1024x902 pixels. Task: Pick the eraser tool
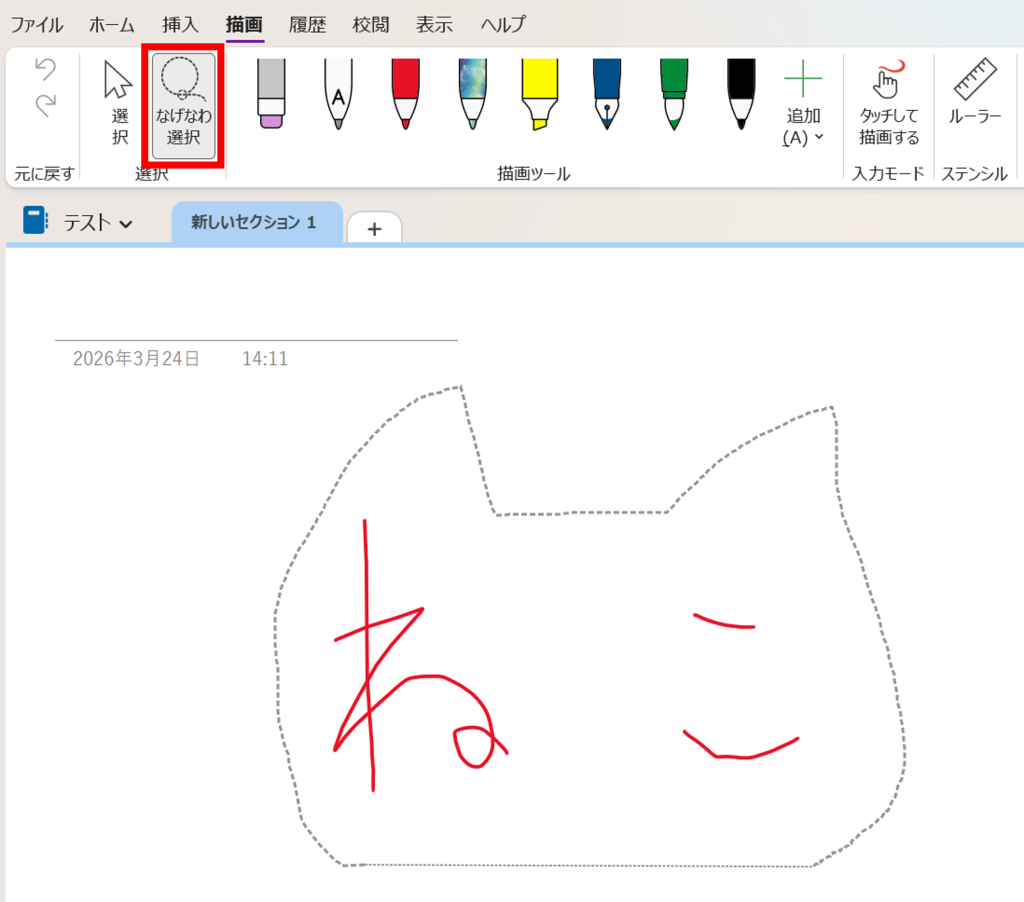[x=271, y=95]
